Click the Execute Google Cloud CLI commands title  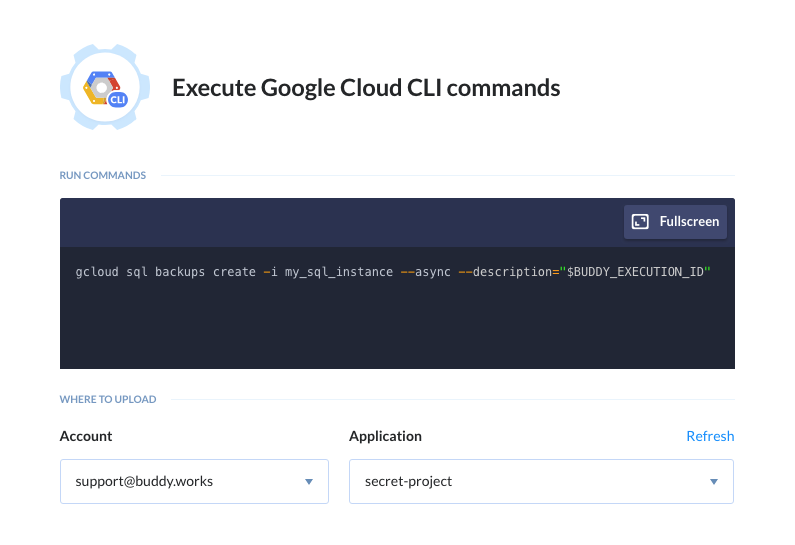point(366,88)
